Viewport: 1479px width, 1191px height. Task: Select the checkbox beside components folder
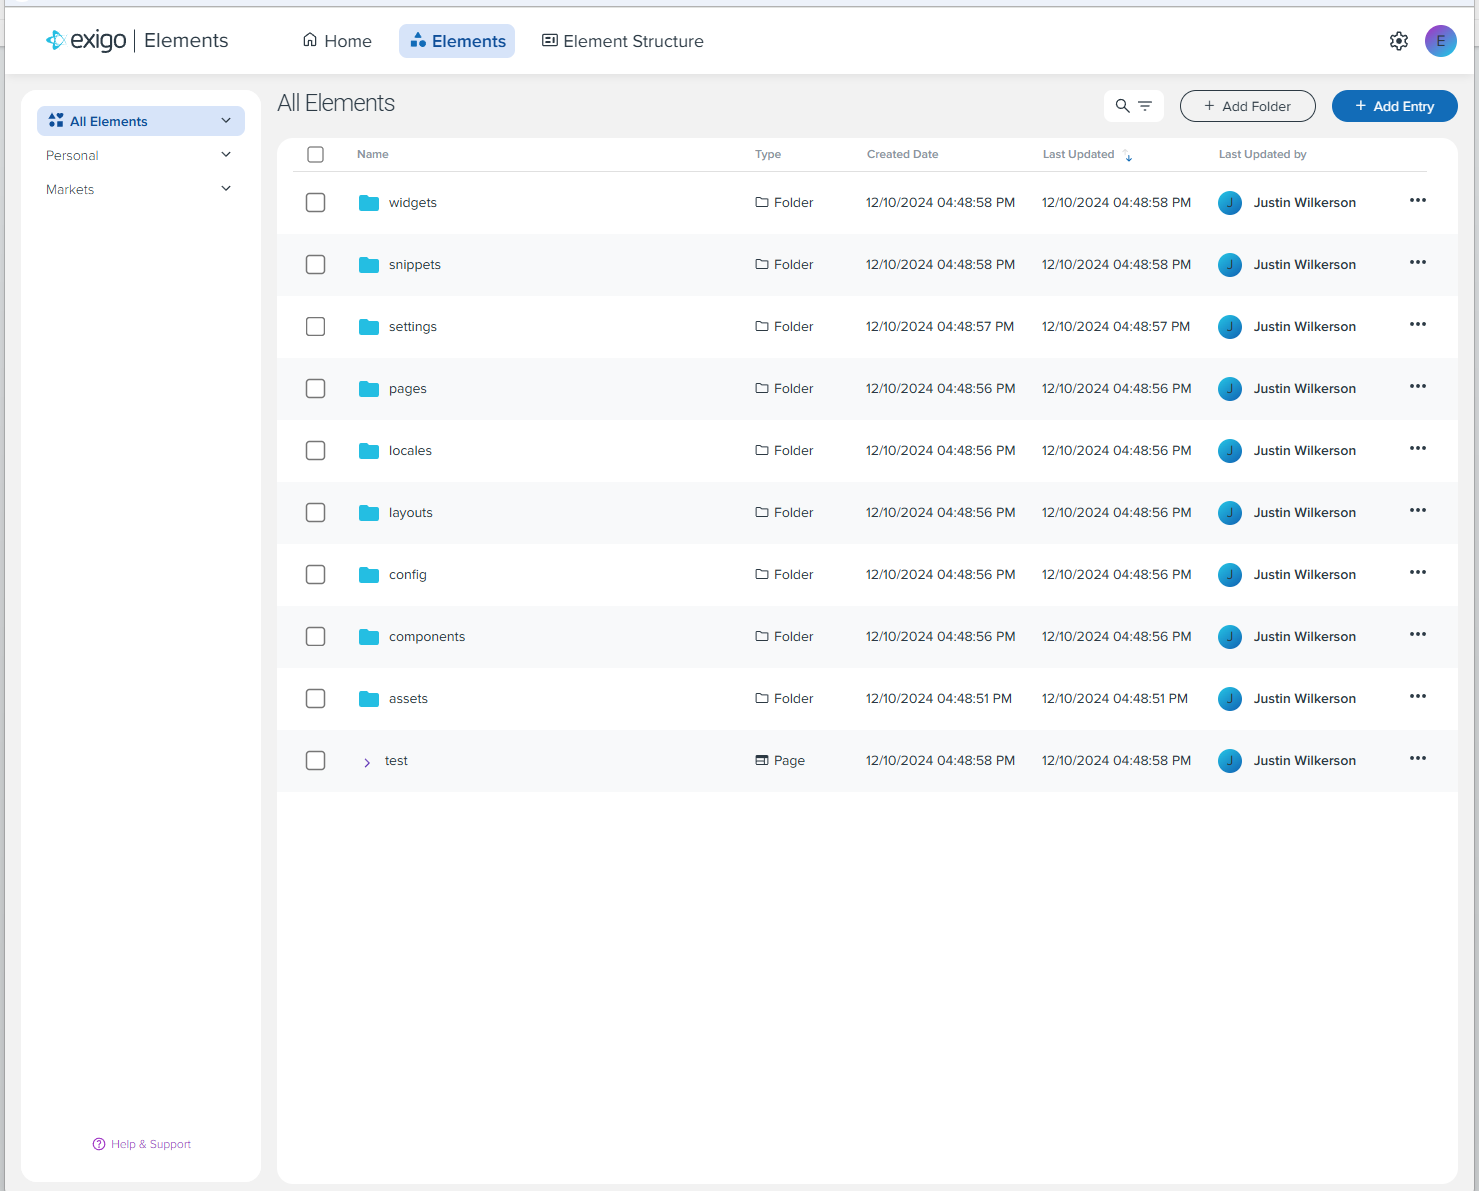click(x=316, y=637)
